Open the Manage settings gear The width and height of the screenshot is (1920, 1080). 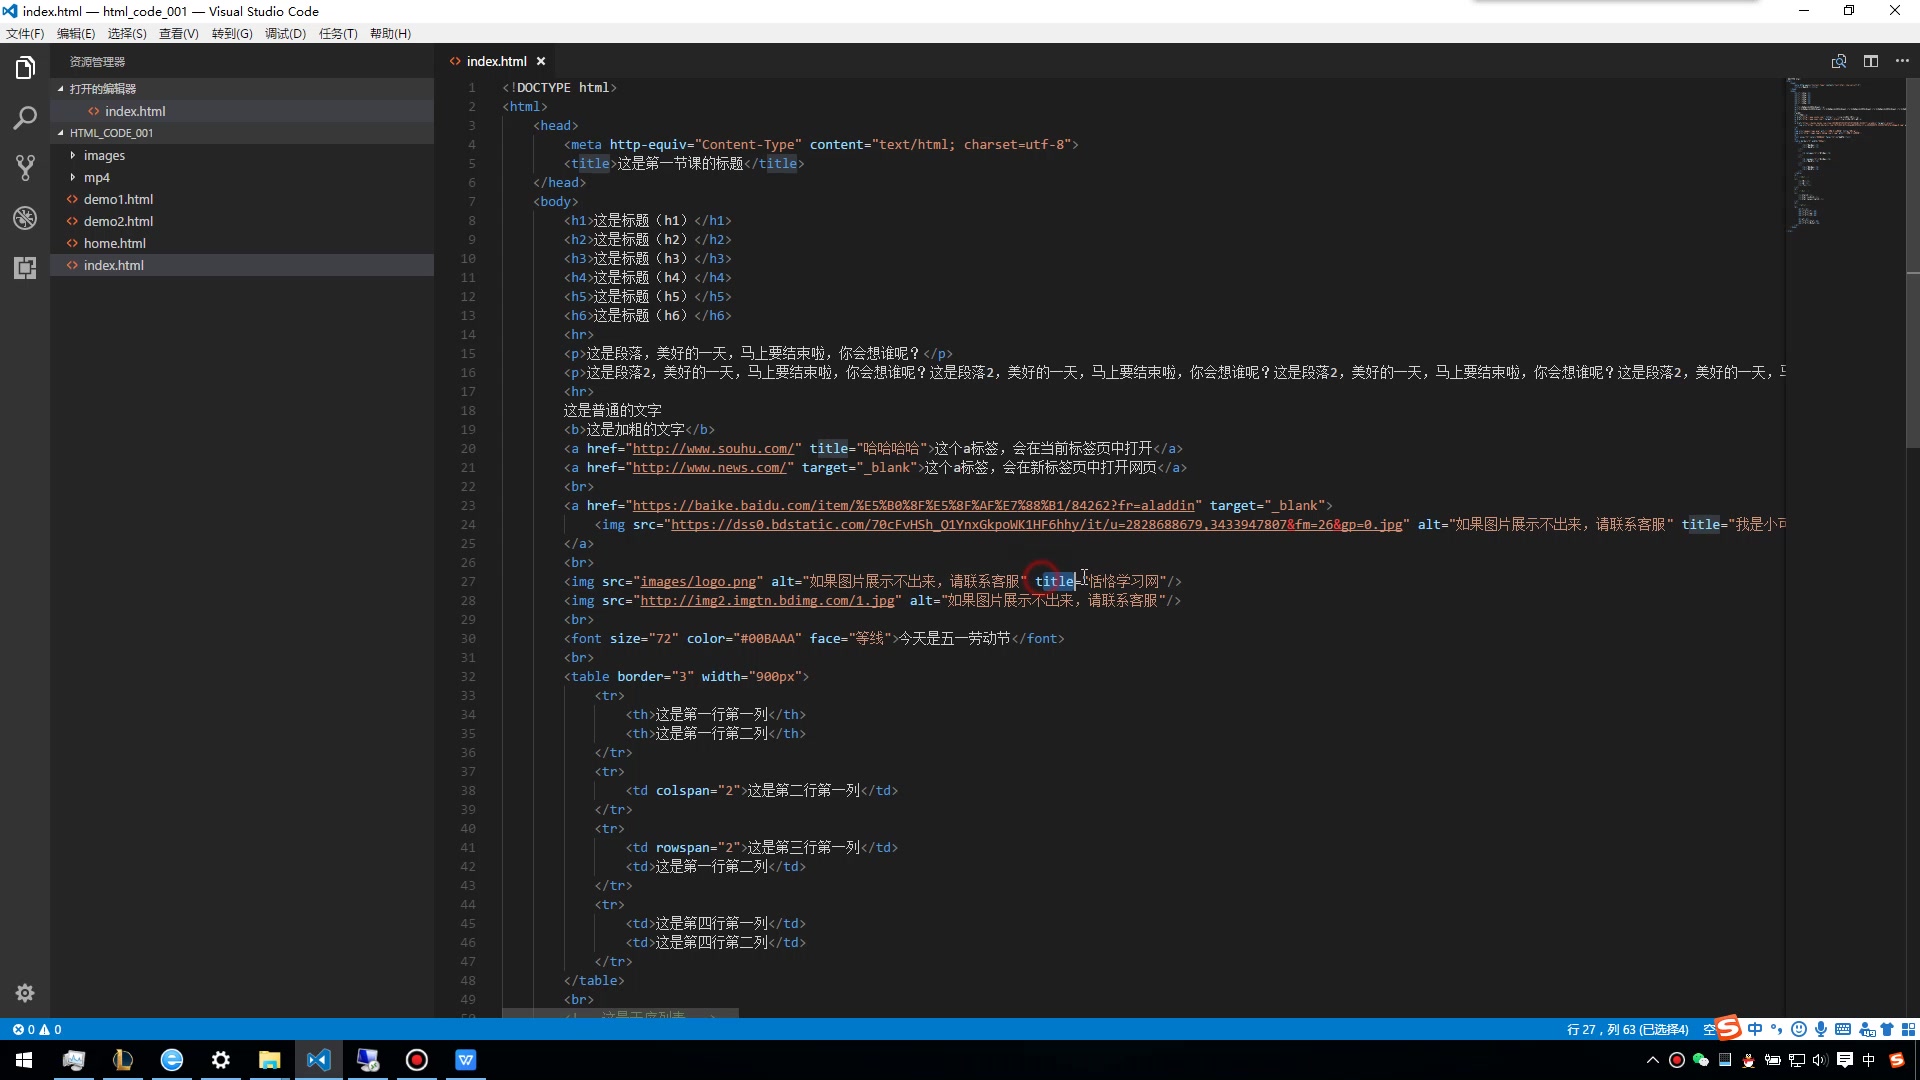(24, 992)
